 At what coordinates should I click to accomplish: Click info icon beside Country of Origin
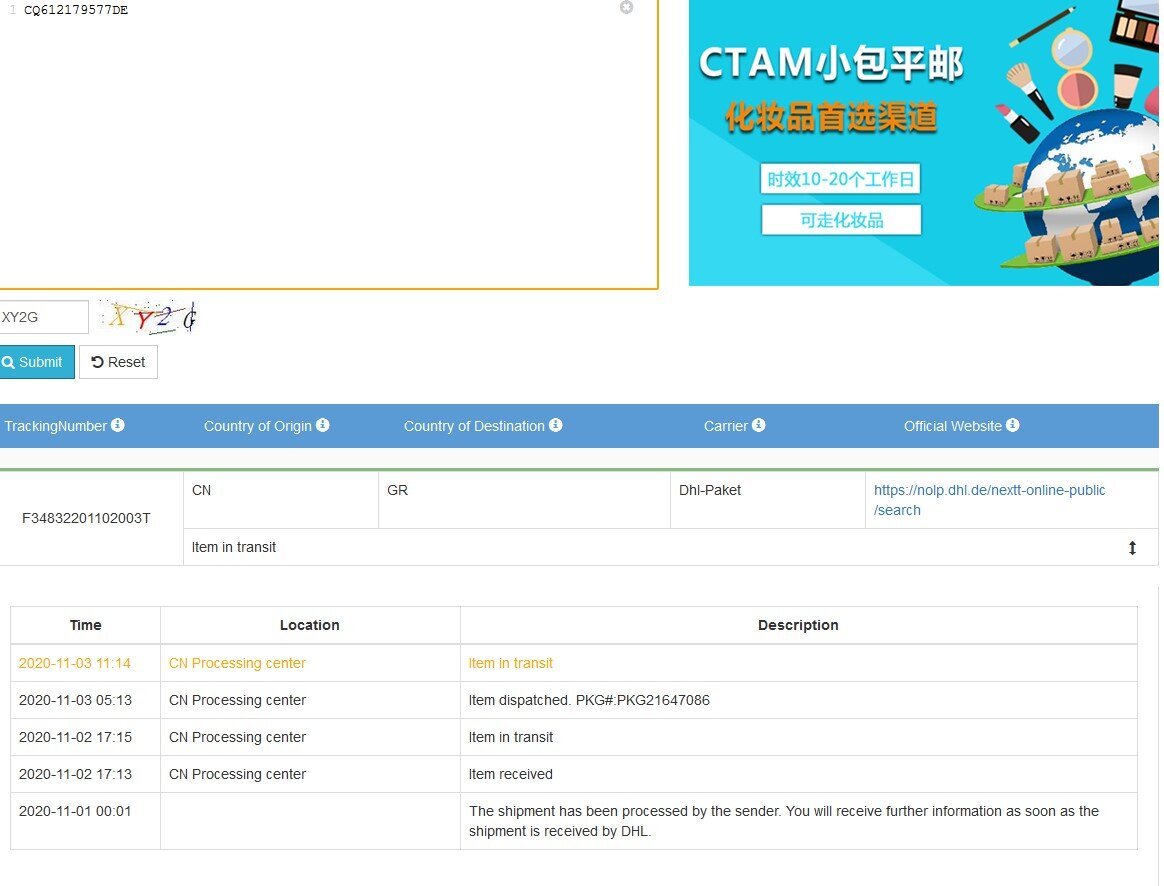[322, 425]
